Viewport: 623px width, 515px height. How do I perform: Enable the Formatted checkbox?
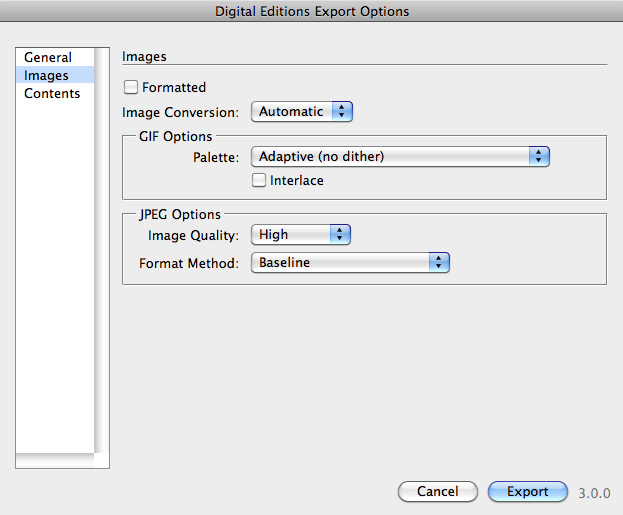(x=131, y=88)
